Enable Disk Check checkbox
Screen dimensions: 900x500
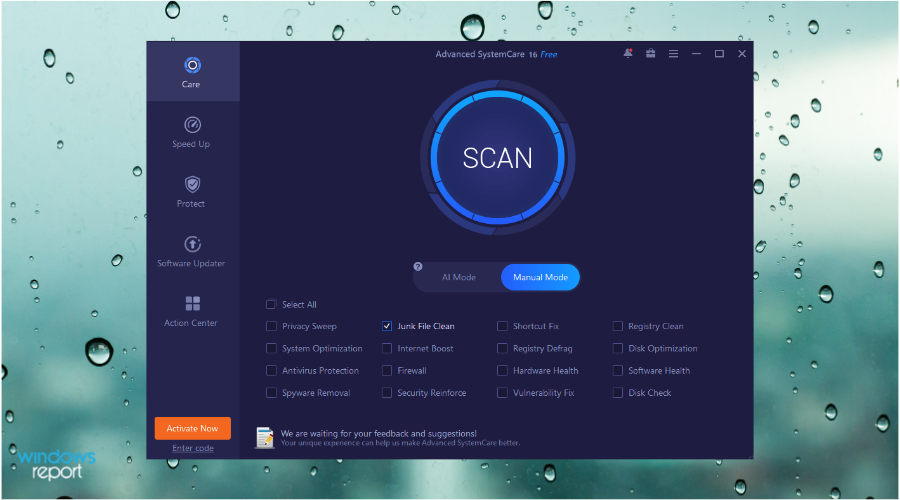point(618,393)
